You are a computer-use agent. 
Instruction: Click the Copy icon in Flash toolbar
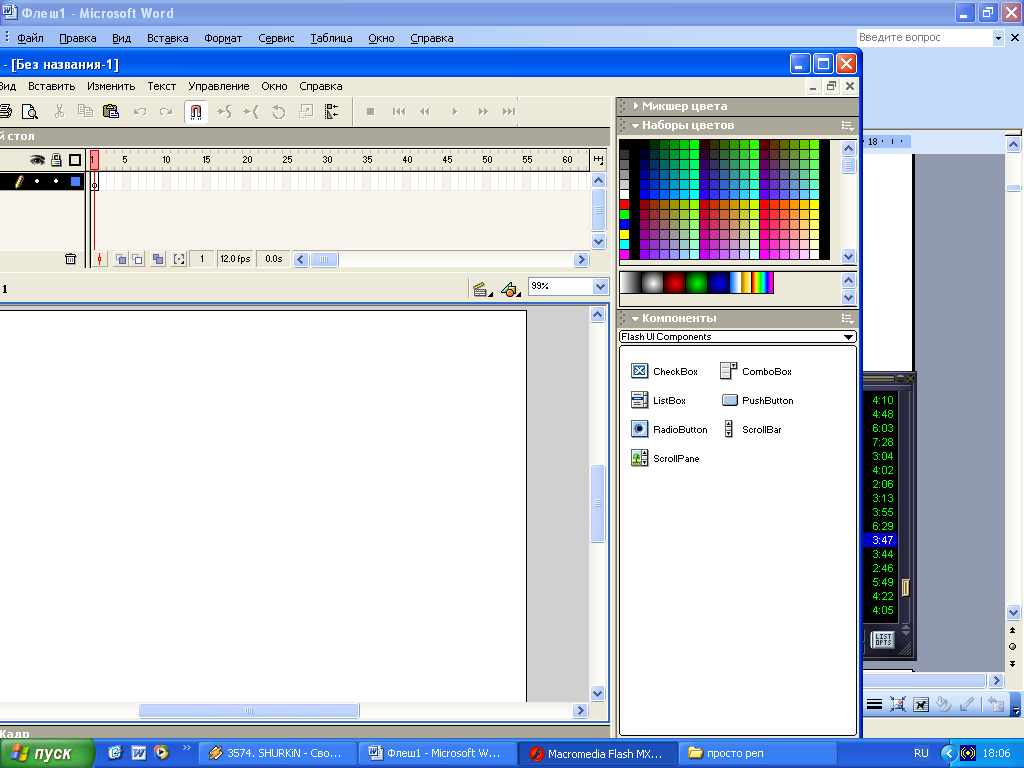click(85, 112)
